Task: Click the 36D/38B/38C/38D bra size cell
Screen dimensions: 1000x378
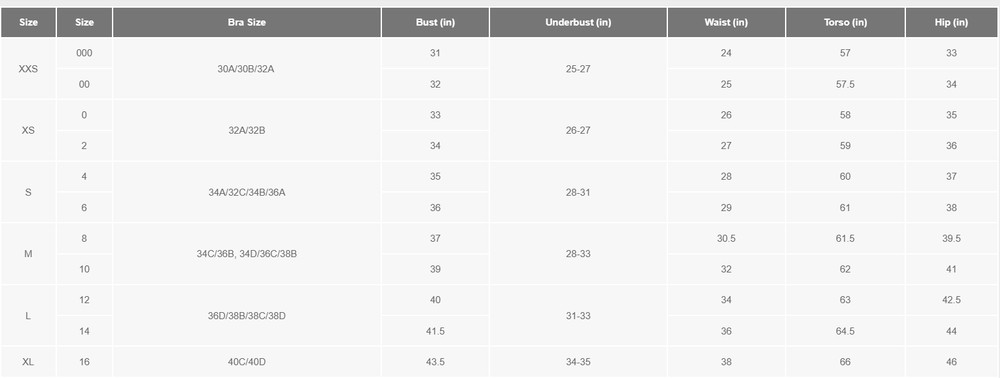Action: coord(247,316)
